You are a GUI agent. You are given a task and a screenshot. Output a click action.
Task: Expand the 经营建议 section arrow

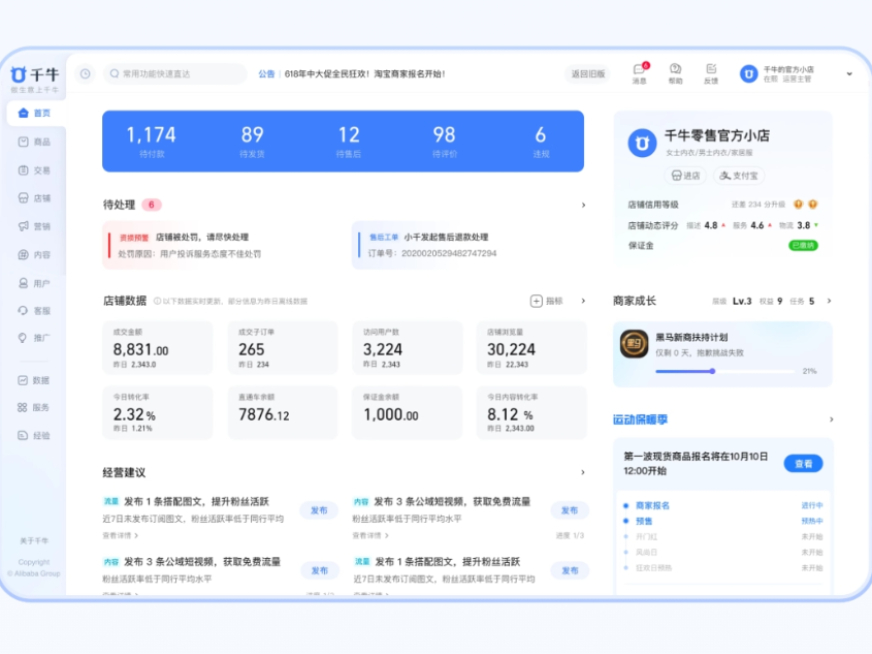583,472
